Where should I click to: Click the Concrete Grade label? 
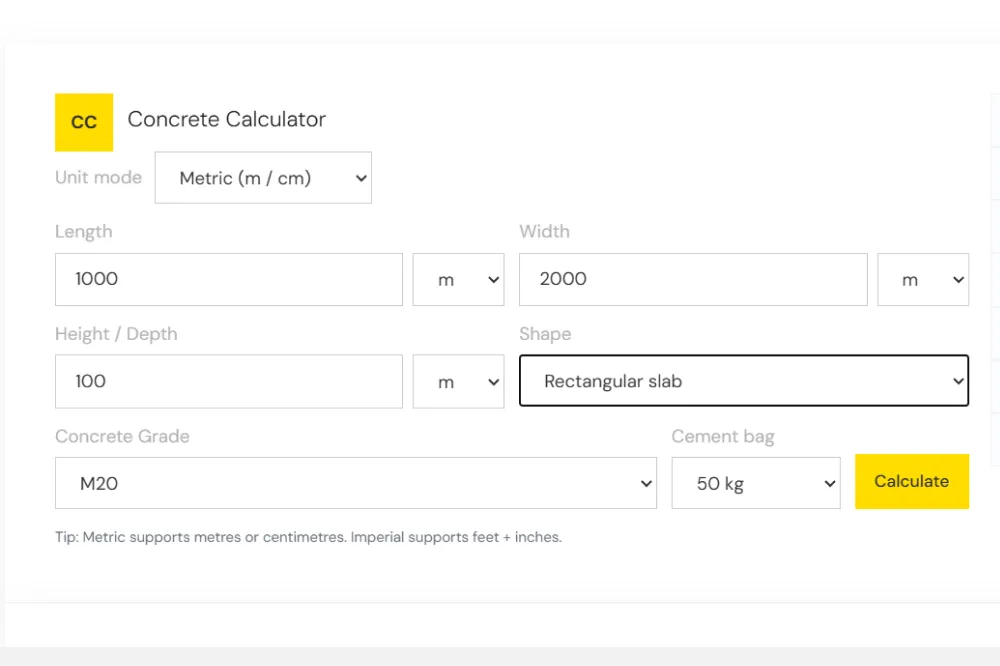(x=122, y=436)
